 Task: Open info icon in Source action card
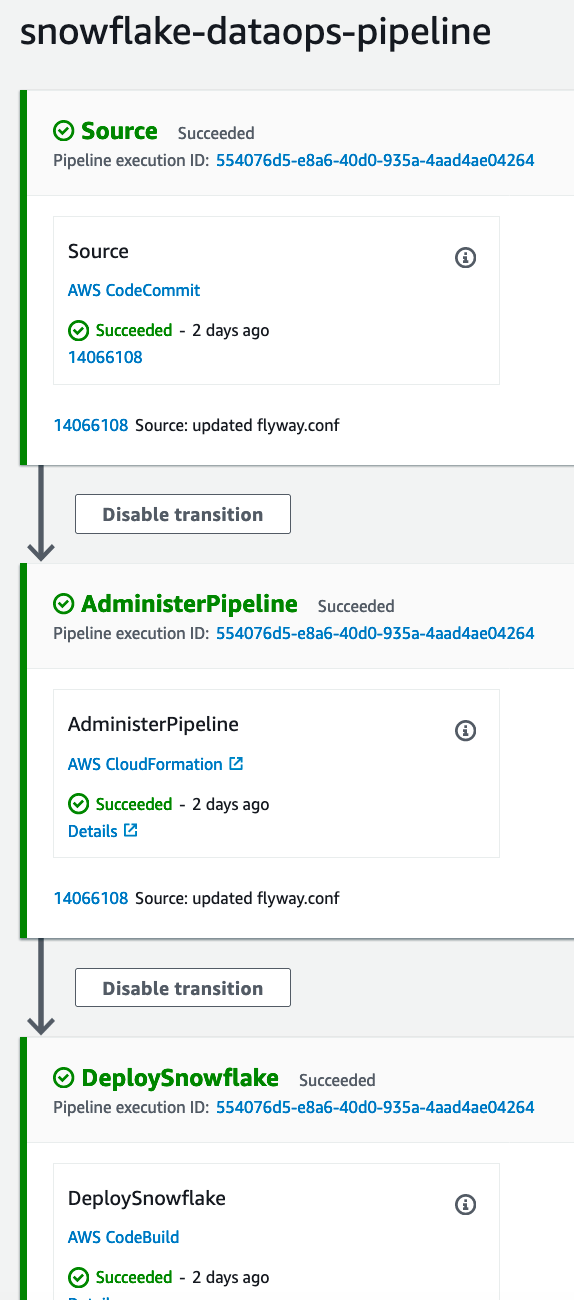(x=465, y=258)
